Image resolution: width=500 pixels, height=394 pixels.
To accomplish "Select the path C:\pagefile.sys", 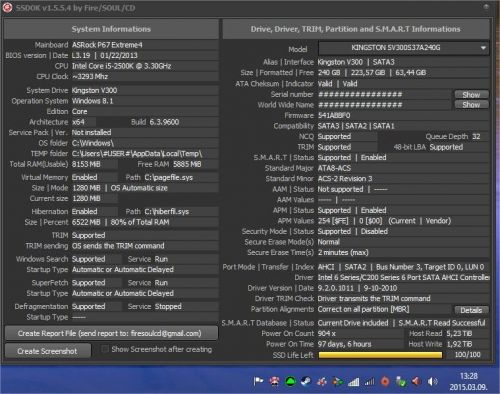I will (x=169, y=177).
